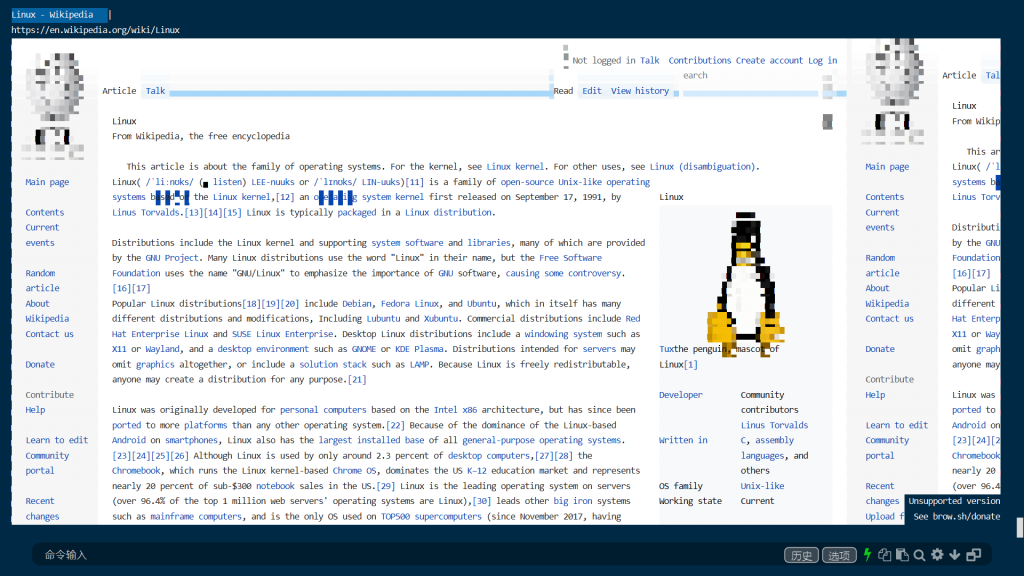Open settings via the gear icon
1024x576 pixels.
pyautogui.click(x=937, y=554)
